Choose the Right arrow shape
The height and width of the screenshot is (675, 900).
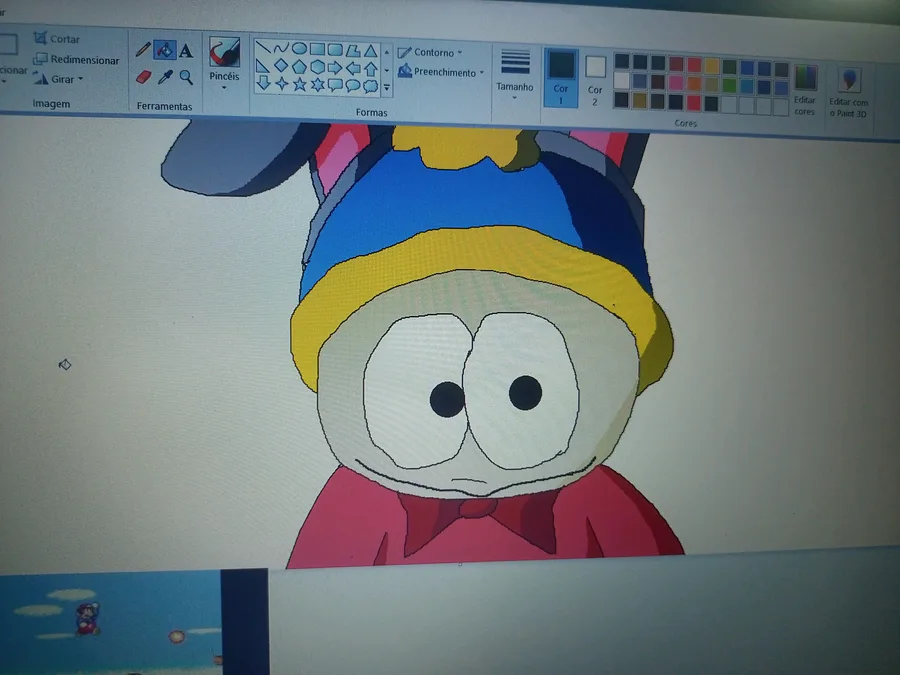(x=335, y=68)
